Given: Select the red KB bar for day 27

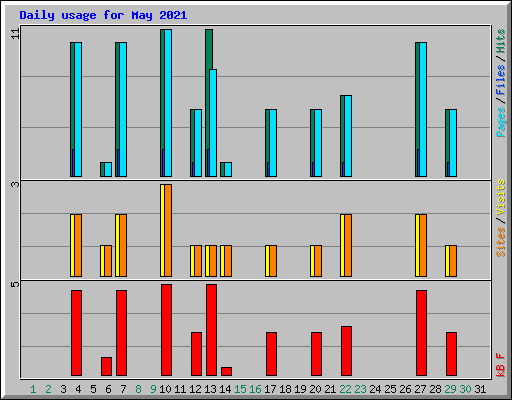Looking at the screenshot, I should click(x=421, y=333).
